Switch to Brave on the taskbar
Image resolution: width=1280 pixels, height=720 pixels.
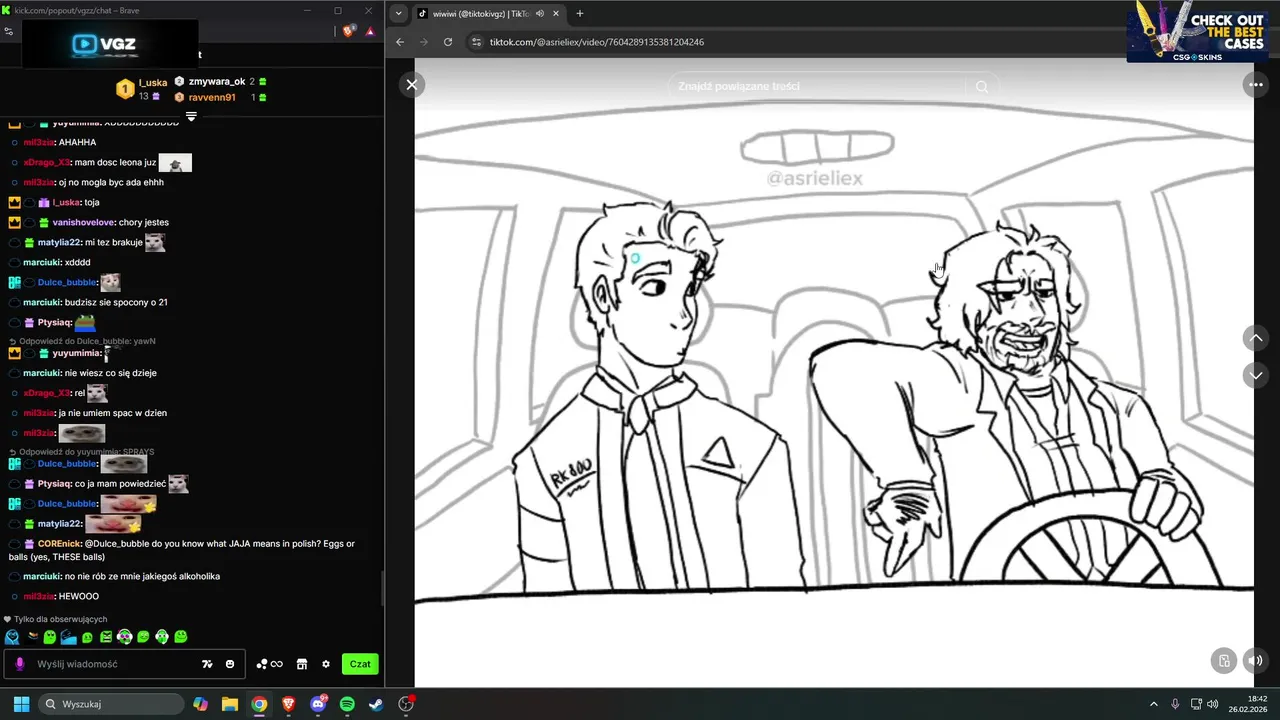coord(288,704)
